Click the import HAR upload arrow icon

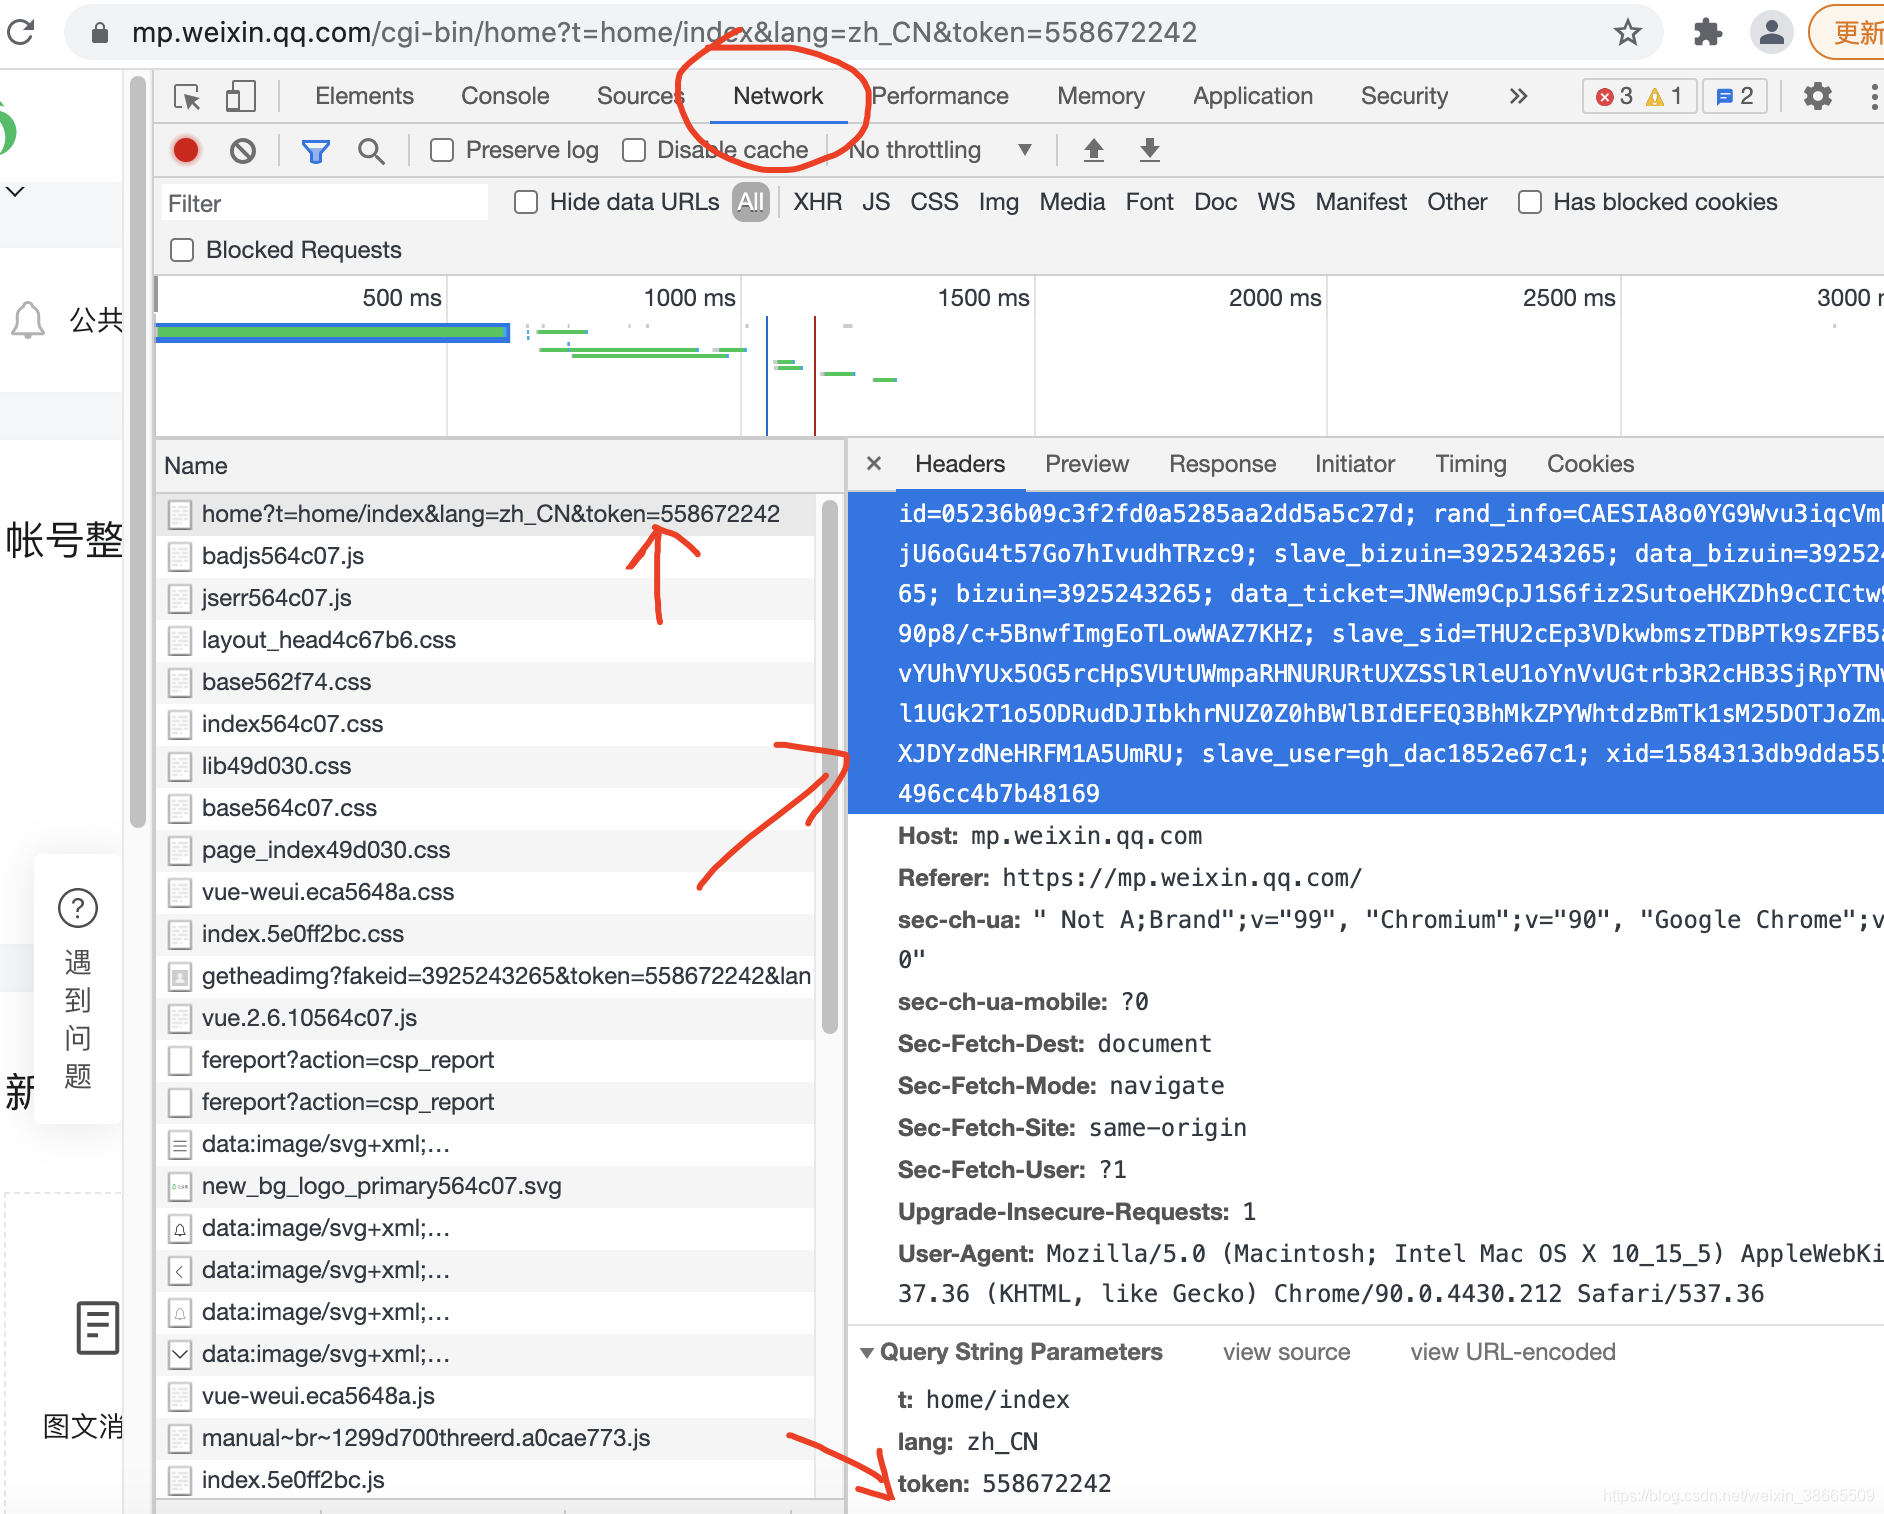1094,150
